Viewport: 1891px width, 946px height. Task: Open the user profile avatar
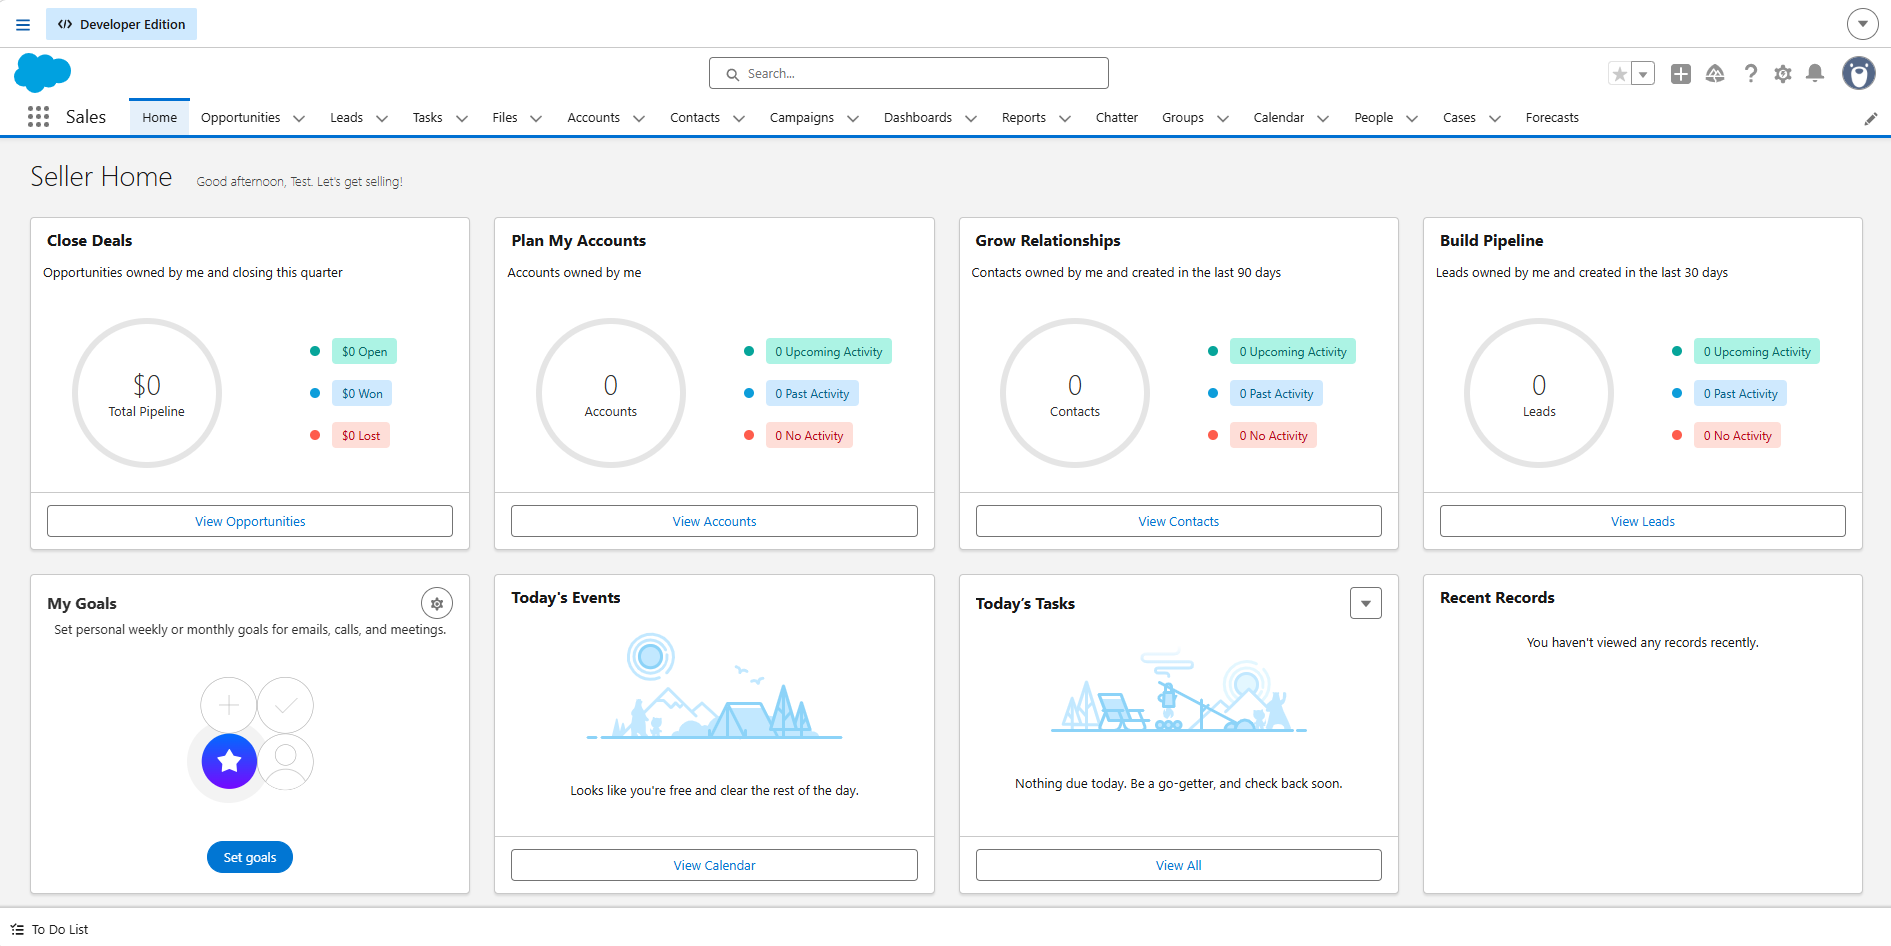(x=1859, y=73)
